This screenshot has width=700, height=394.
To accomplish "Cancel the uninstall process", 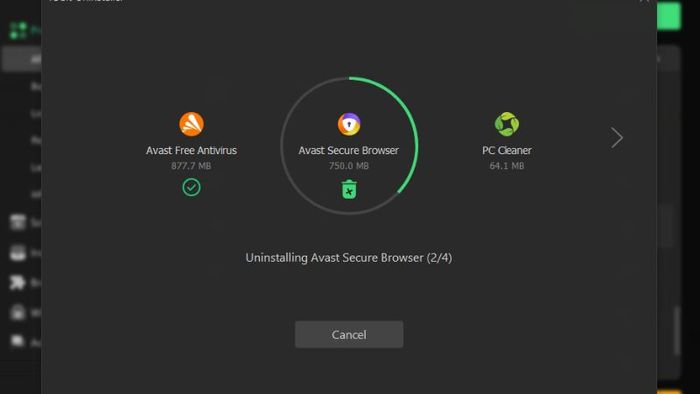I will (x=349, y=335).
